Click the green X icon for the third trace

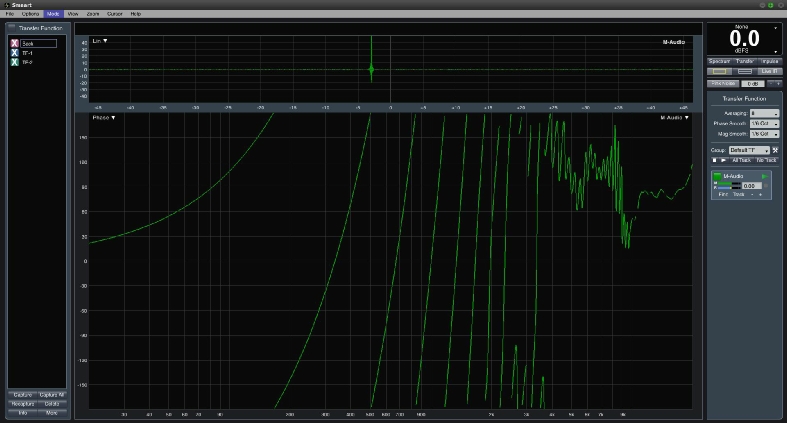click(x=14, y=62)
